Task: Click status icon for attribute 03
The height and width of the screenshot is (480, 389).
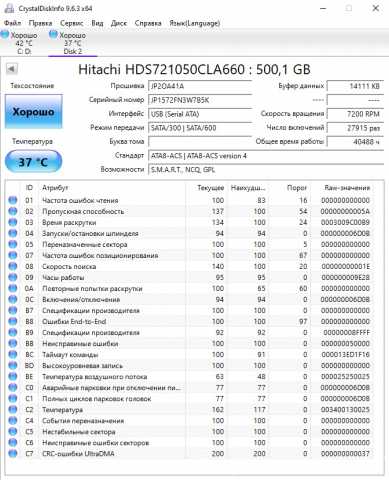Action: [13, 222]
